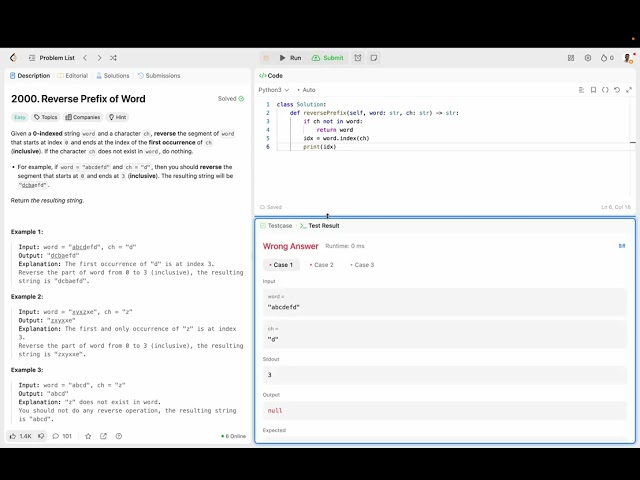640x480 pixels.
Task: Click code line 5 idx = word.index(ch)
Action: (336, 138)
